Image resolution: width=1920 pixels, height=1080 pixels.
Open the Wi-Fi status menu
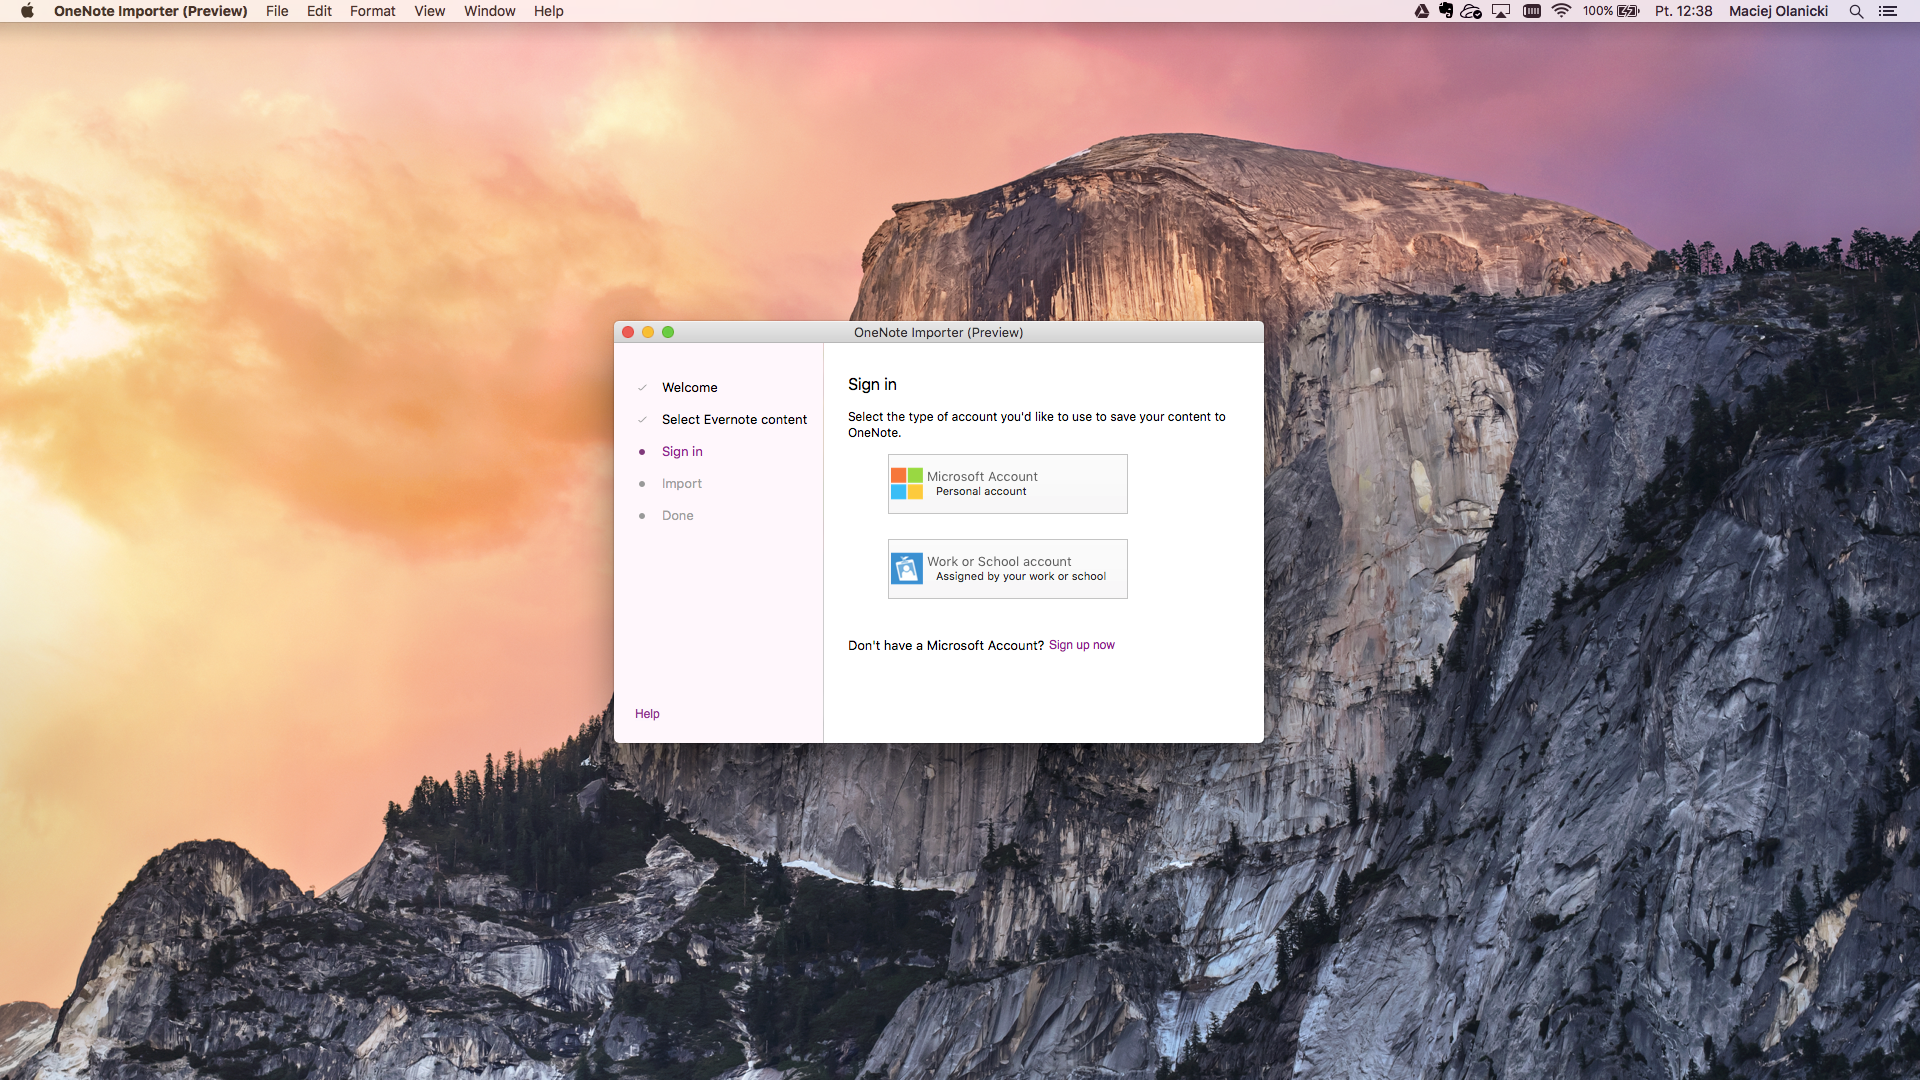point(1561,11)
